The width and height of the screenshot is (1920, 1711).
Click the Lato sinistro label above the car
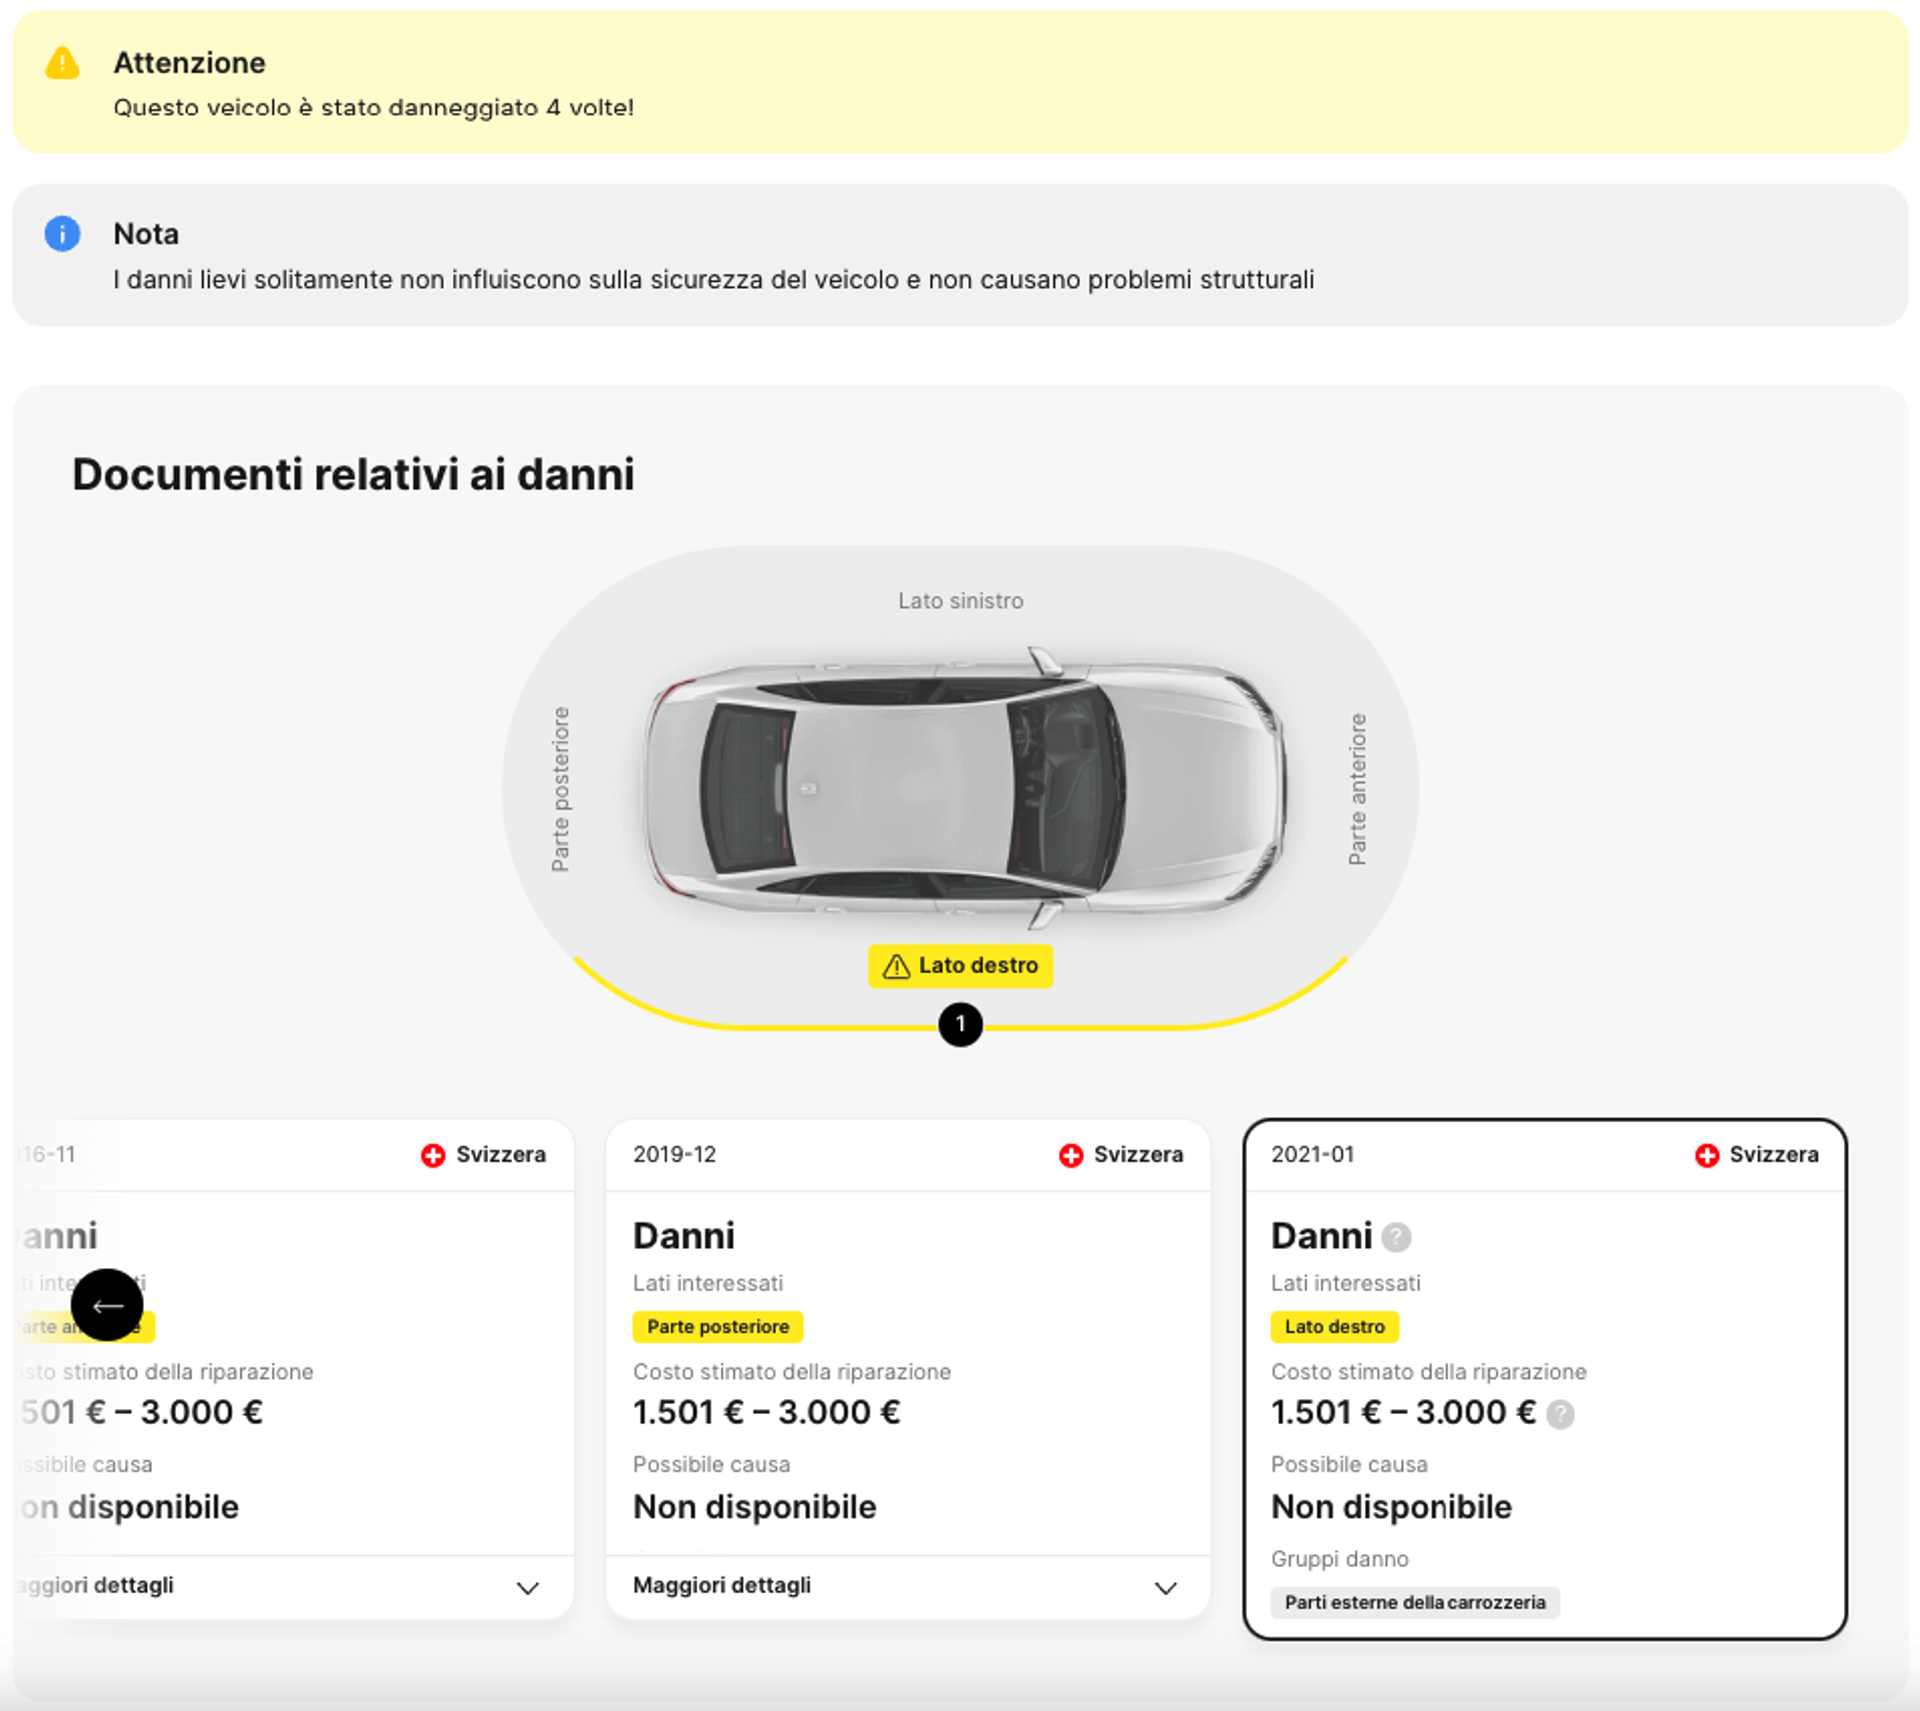[x=960, y=601]
